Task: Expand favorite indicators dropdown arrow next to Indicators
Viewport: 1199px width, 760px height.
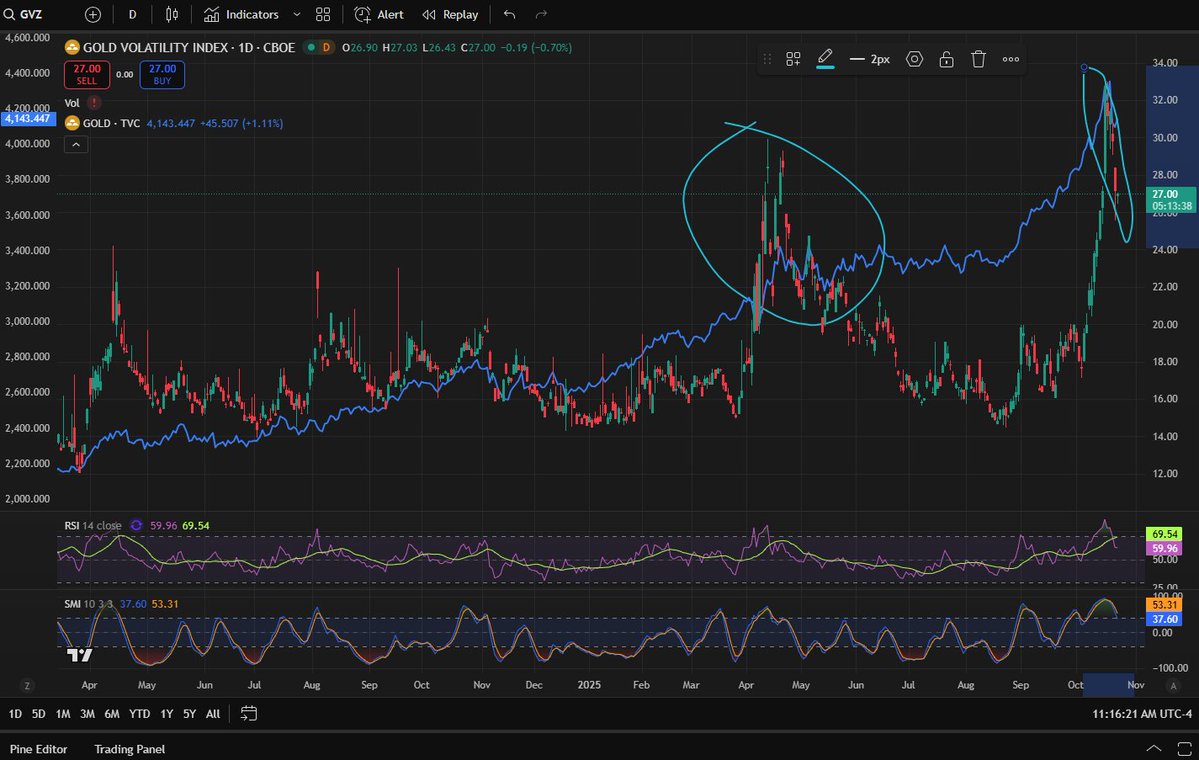Action: (297, 15)
